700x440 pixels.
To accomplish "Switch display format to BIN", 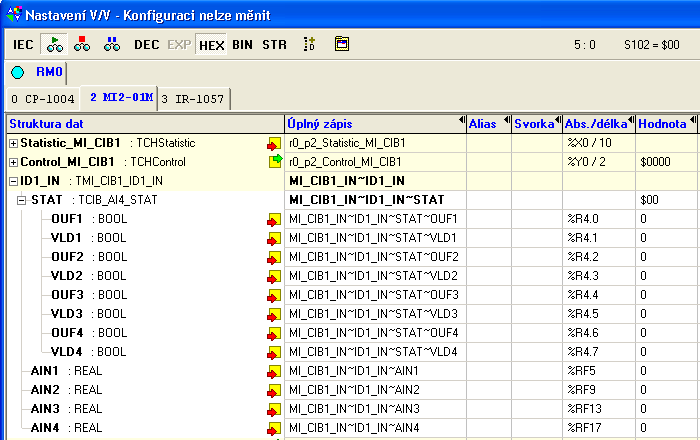I will 242,45.
